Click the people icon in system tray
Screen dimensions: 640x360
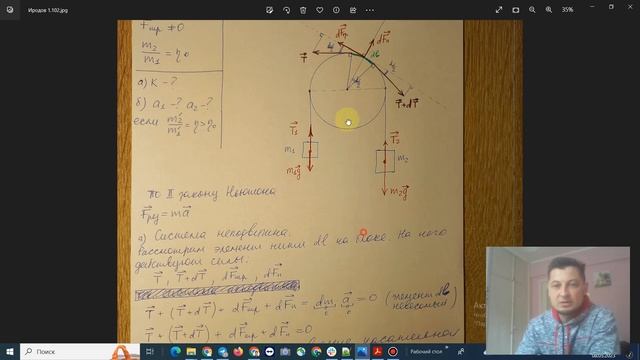[461, 351]
